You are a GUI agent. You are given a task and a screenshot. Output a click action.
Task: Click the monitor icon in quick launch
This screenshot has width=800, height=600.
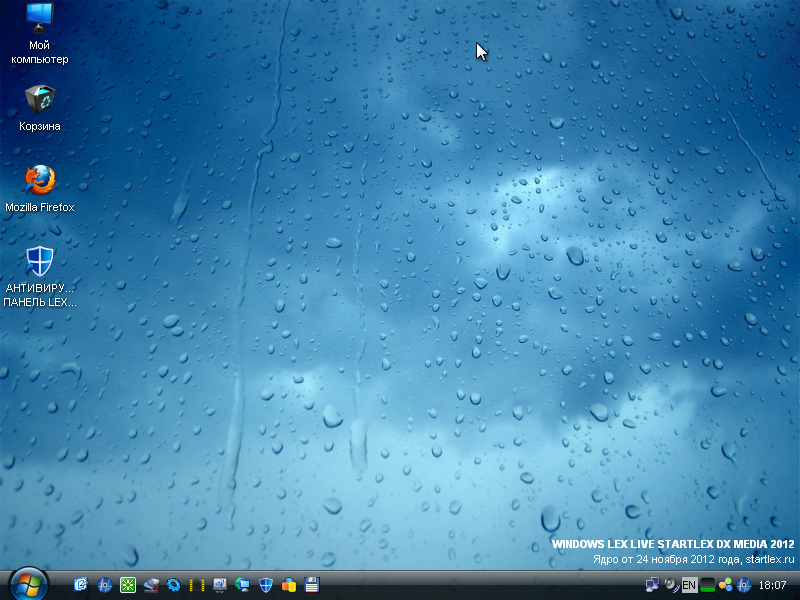point(220,585)
